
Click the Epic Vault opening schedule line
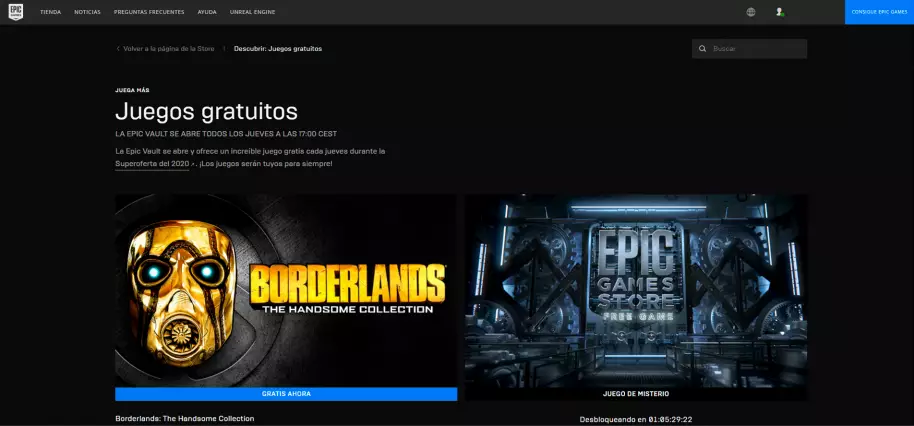coord(226,133)
